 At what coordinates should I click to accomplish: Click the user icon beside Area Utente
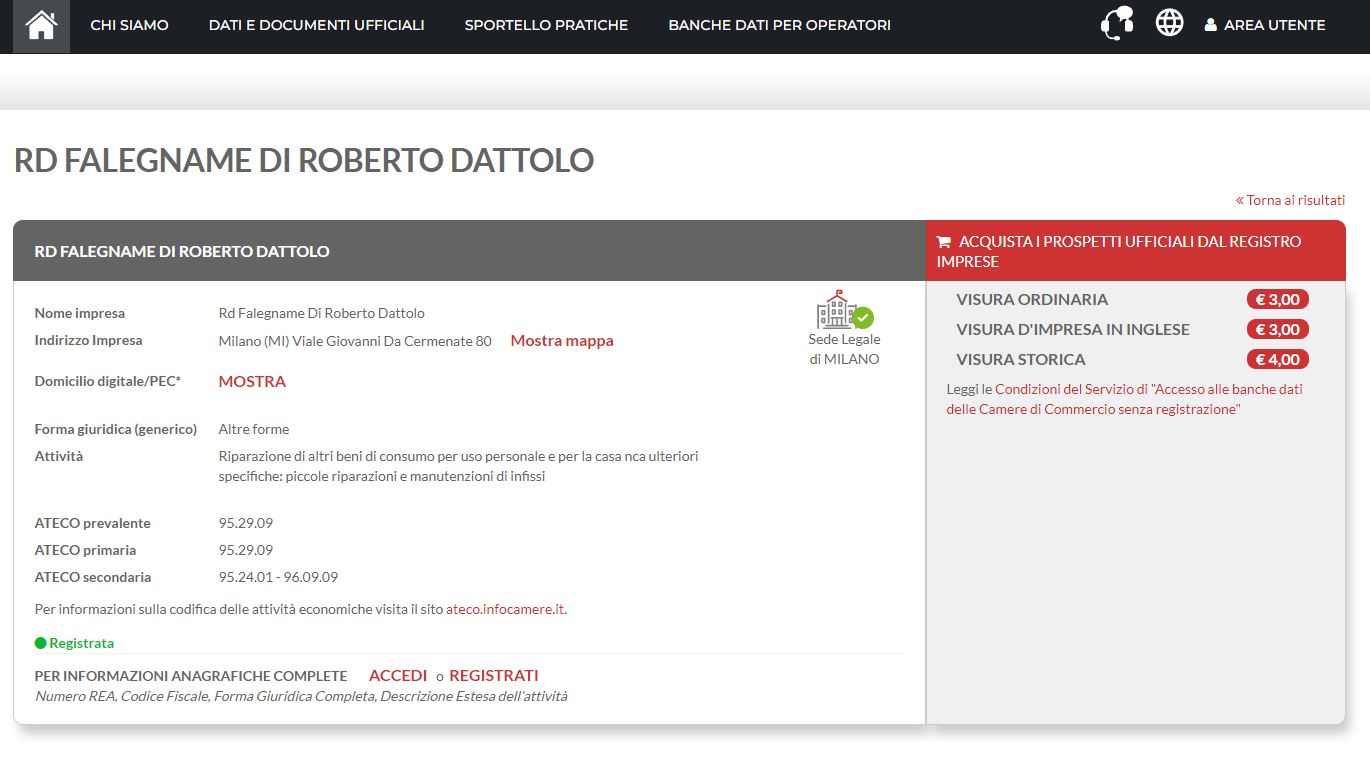(1210, 26)
